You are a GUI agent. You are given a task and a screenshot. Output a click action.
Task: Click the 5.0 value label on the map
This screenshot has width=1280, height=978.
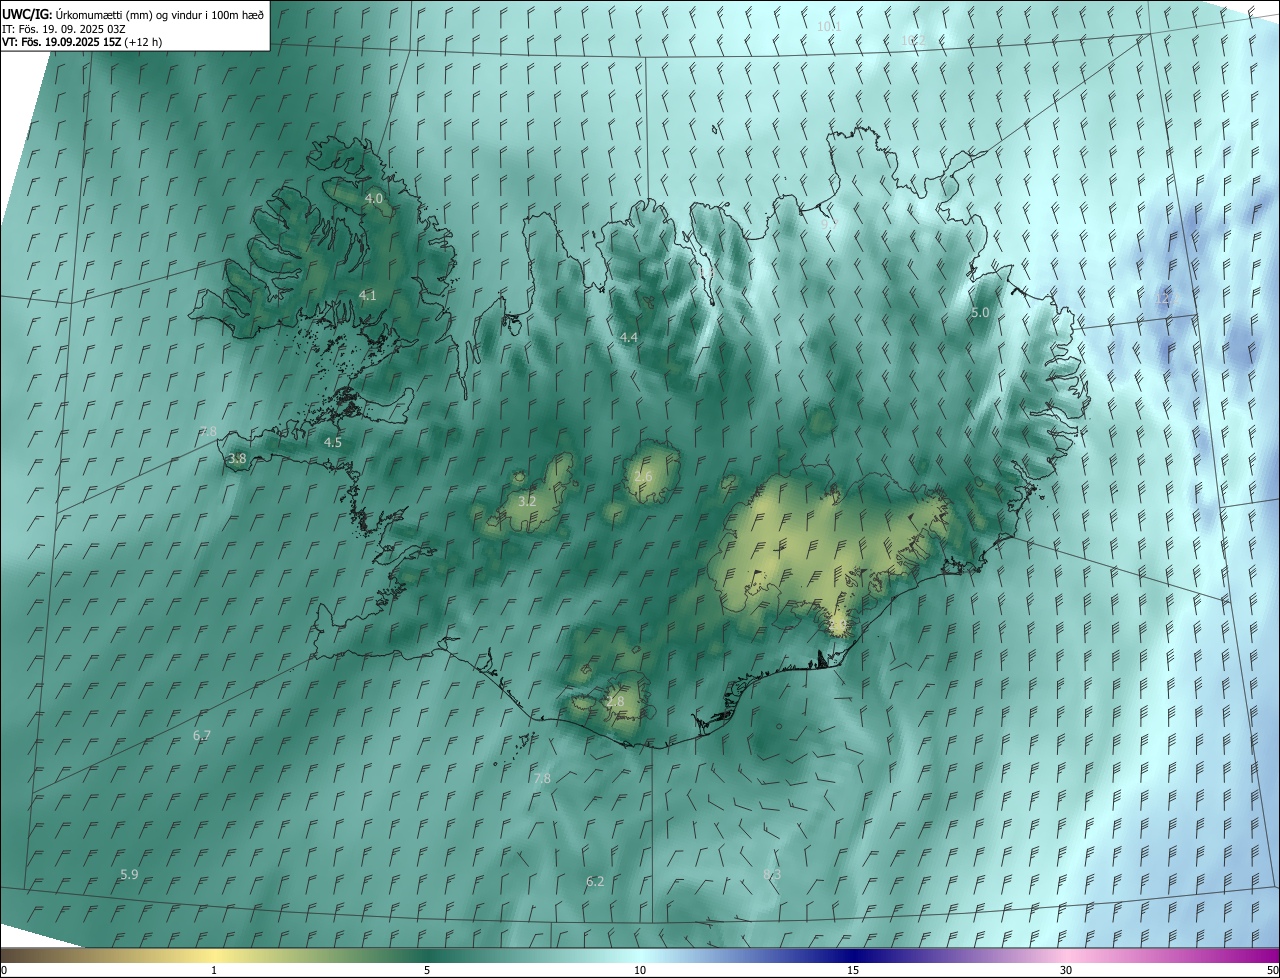coord(980,313)
